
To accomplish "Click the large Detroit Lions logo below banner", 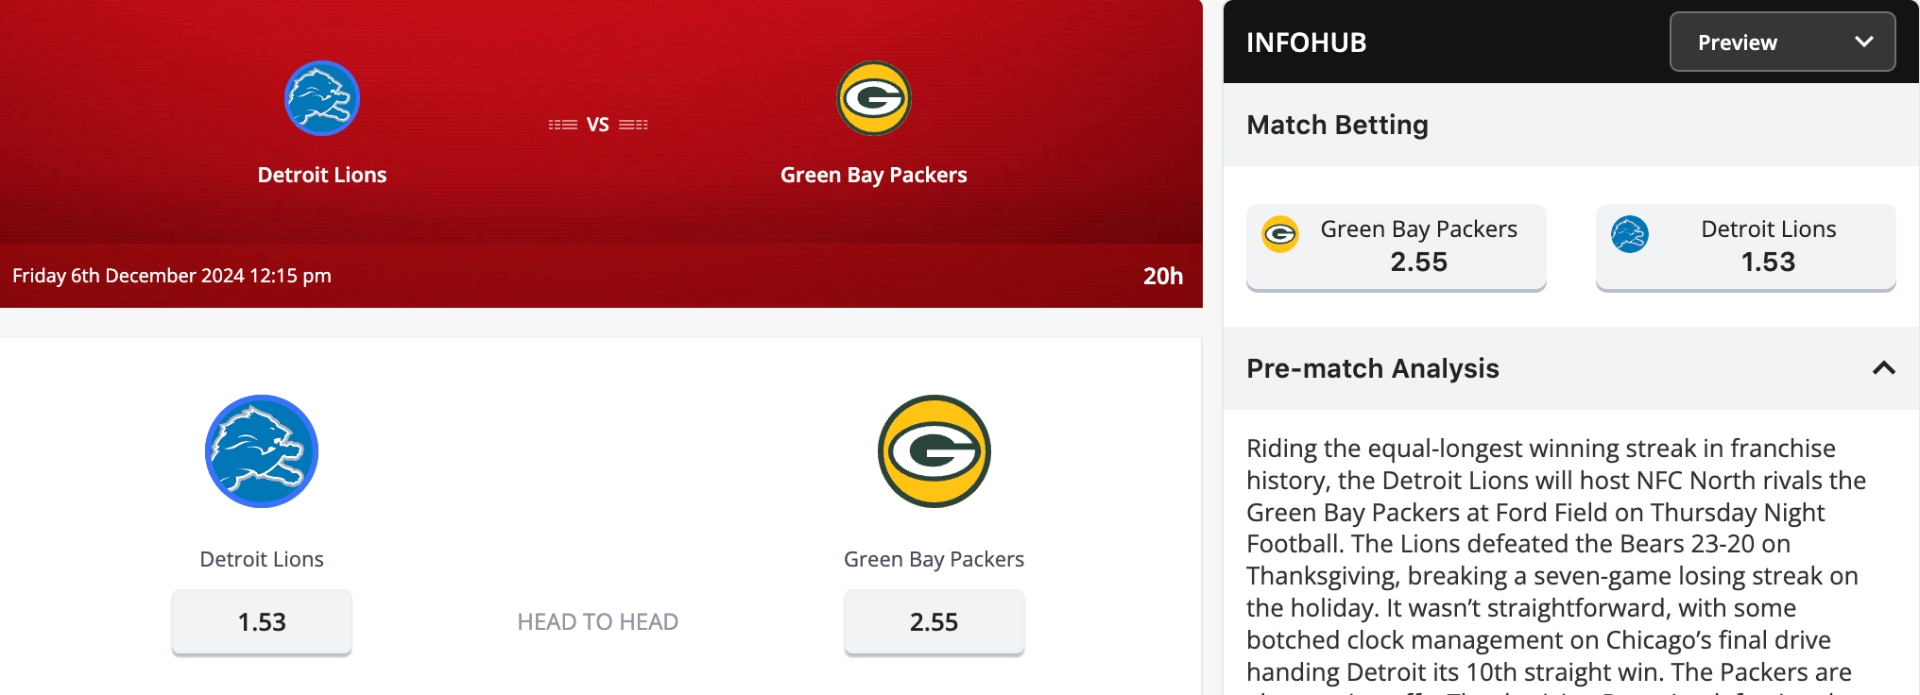I will pos(262,451).
